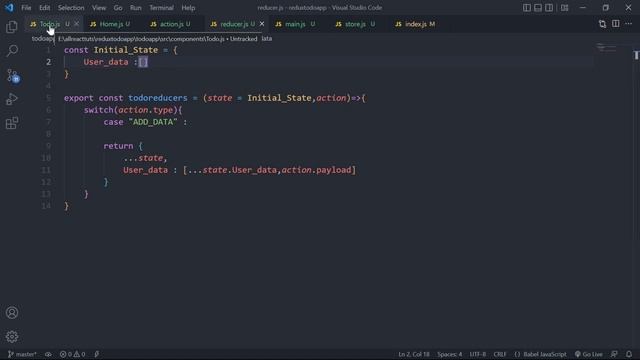Open the Help menu
Viewport: 640px width, 360px height.
188,8
